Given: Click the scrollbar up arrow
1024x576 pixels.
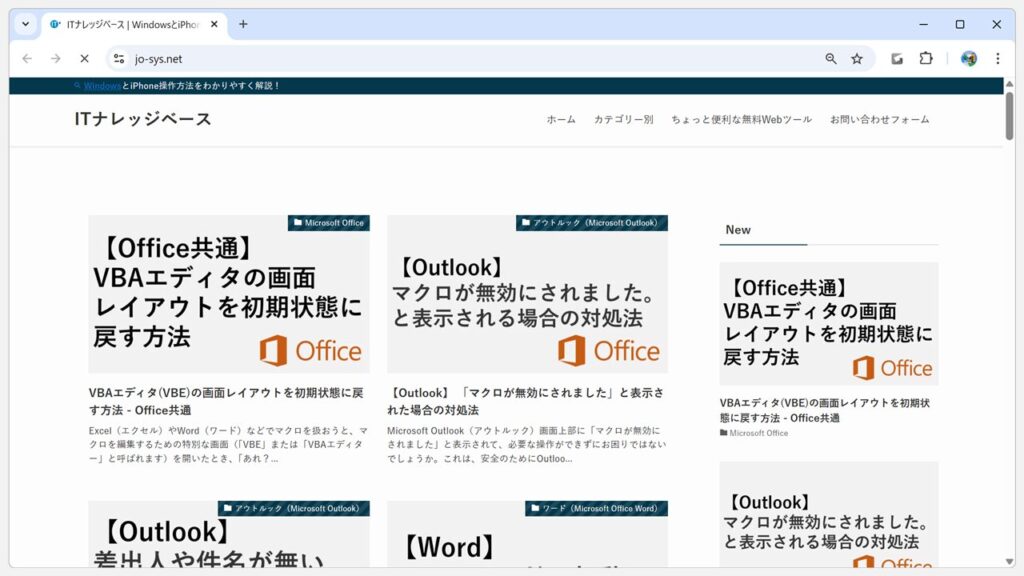Looking at the screenshot, I should [x=1009, y=84].
